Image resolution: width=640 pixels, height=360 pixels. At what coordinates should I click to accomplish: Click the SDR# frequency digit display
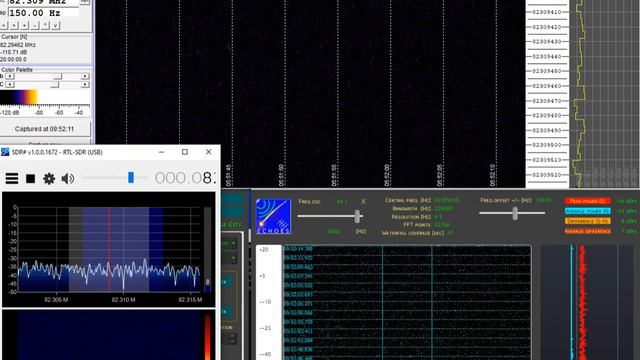point(184,178)
